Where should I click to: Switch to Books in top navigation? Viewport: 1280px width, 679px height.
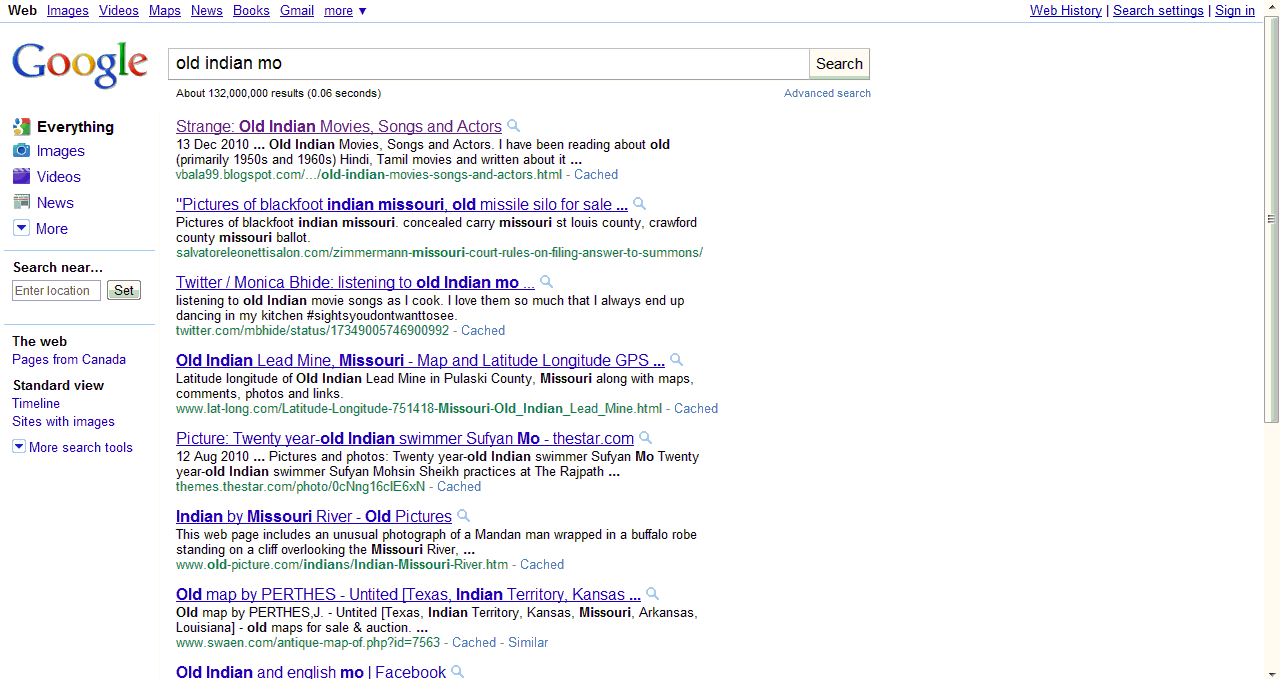251,10
